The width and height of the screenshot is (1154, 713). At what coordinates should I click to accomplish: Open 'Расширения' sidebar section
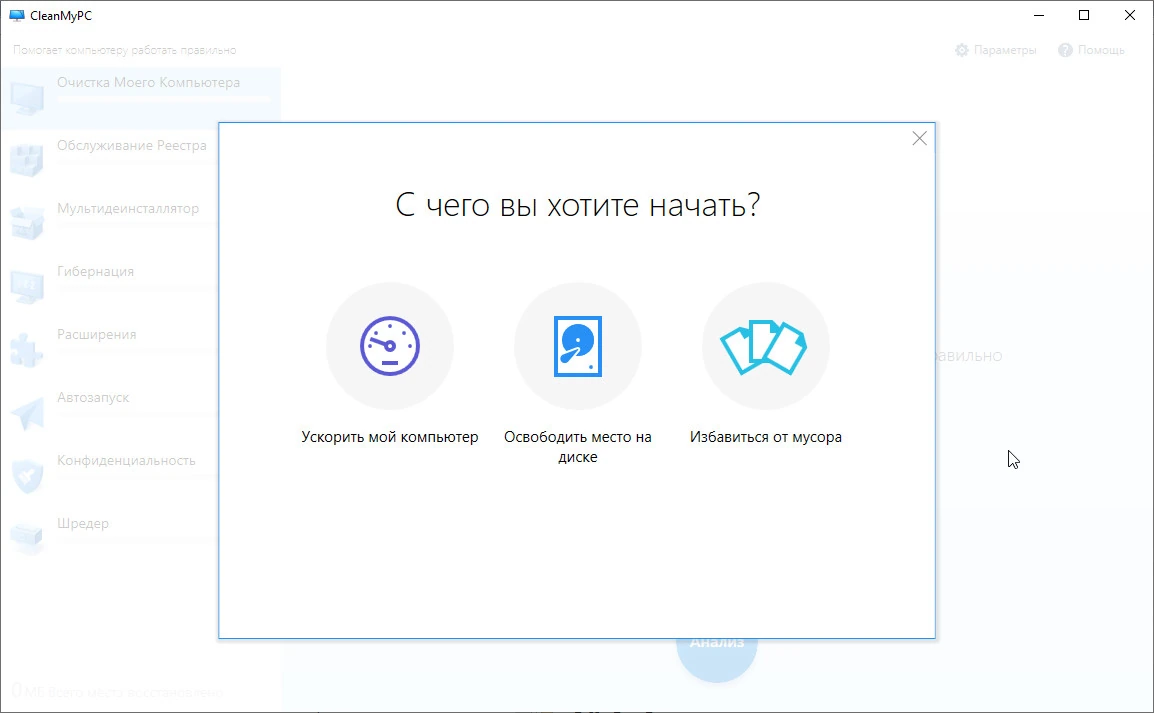coord(110,350)
